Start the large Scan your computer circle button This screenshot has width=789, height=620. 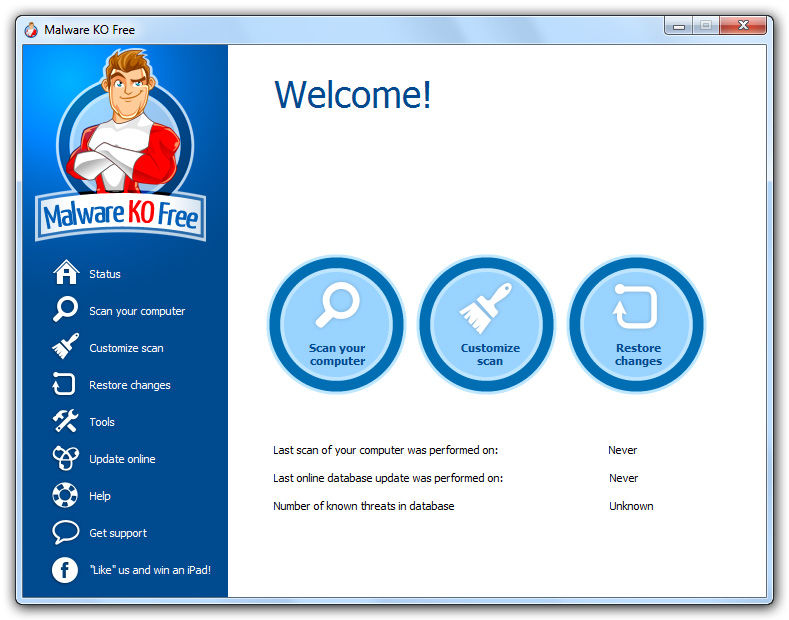337,324
